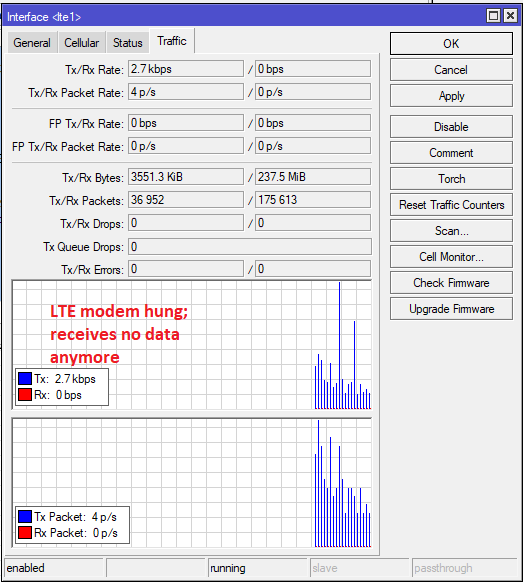This screenshot has height=582, width=523.
Task: Click the FP Tx Packet Rate field
Action: [186, 146]
